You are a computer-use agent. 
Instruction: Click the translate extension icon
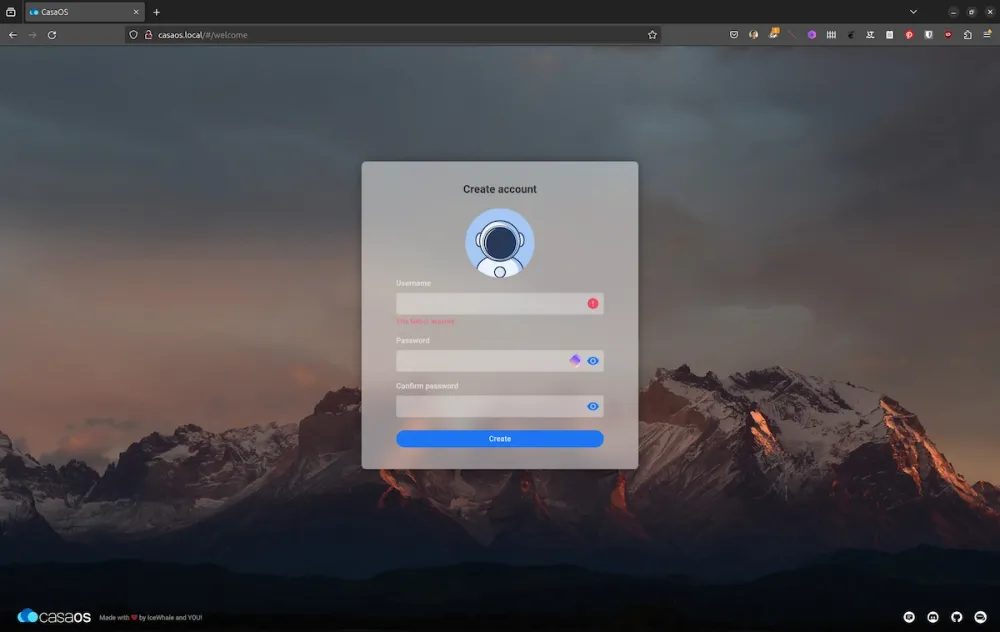click(870, 35)
